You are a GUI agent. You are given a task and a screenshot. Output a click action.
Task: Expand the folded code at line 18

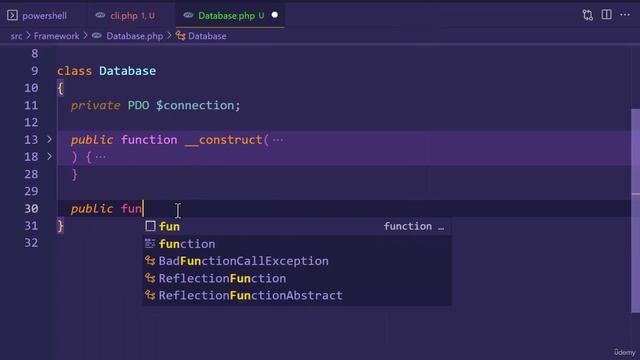tap(49, 156)
